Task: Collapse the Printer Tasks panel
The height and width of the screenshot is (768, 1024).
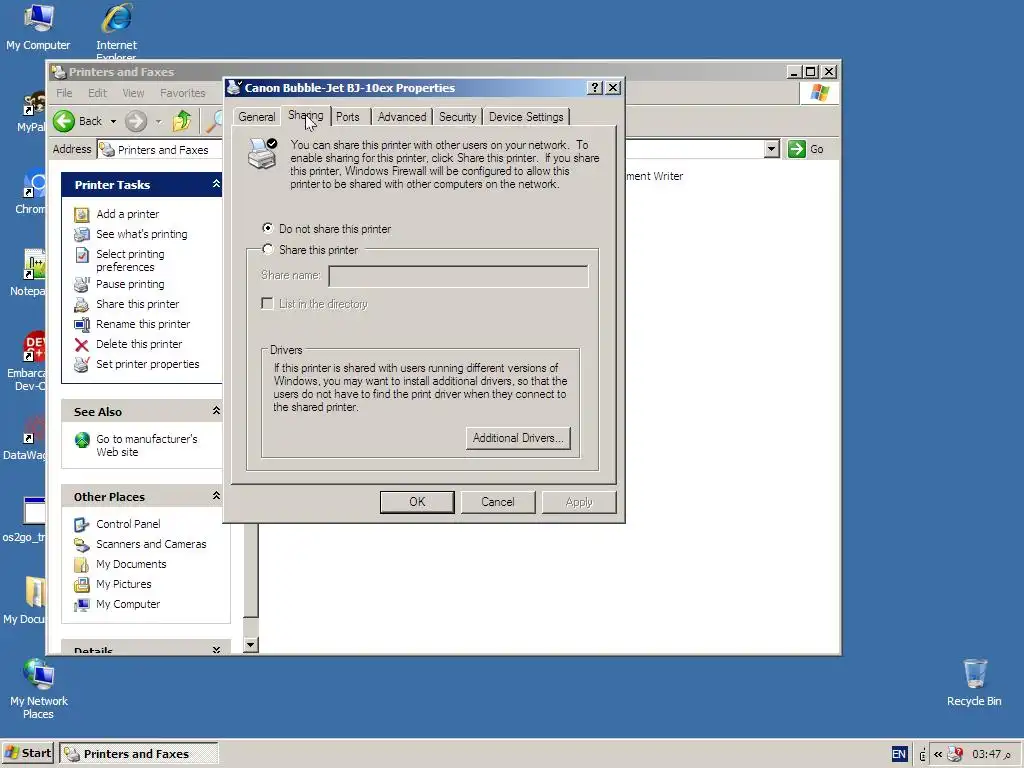Action: coord(216,185)
